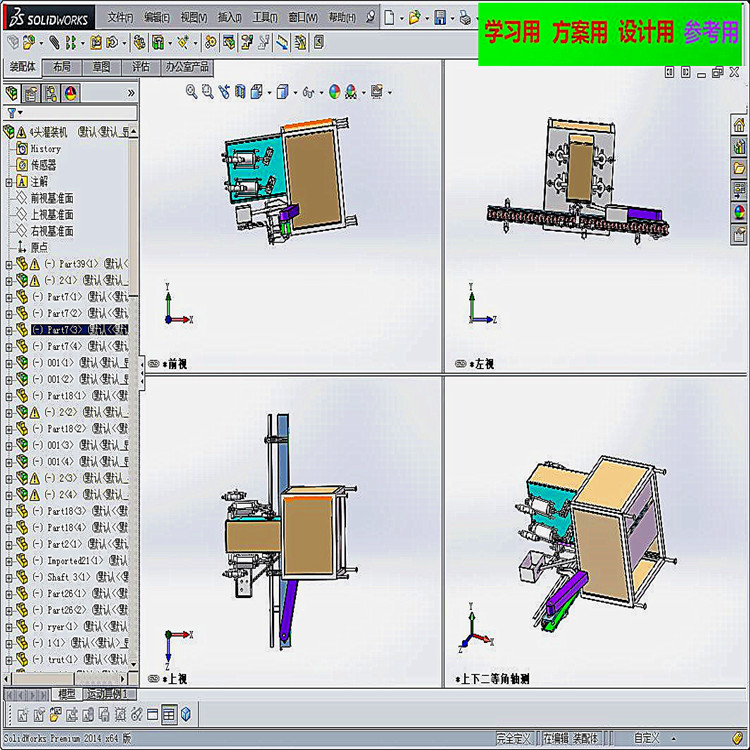Open the View Orientation dropdown arrow
This screenshot has height=750, width=750.
point(269,93)
